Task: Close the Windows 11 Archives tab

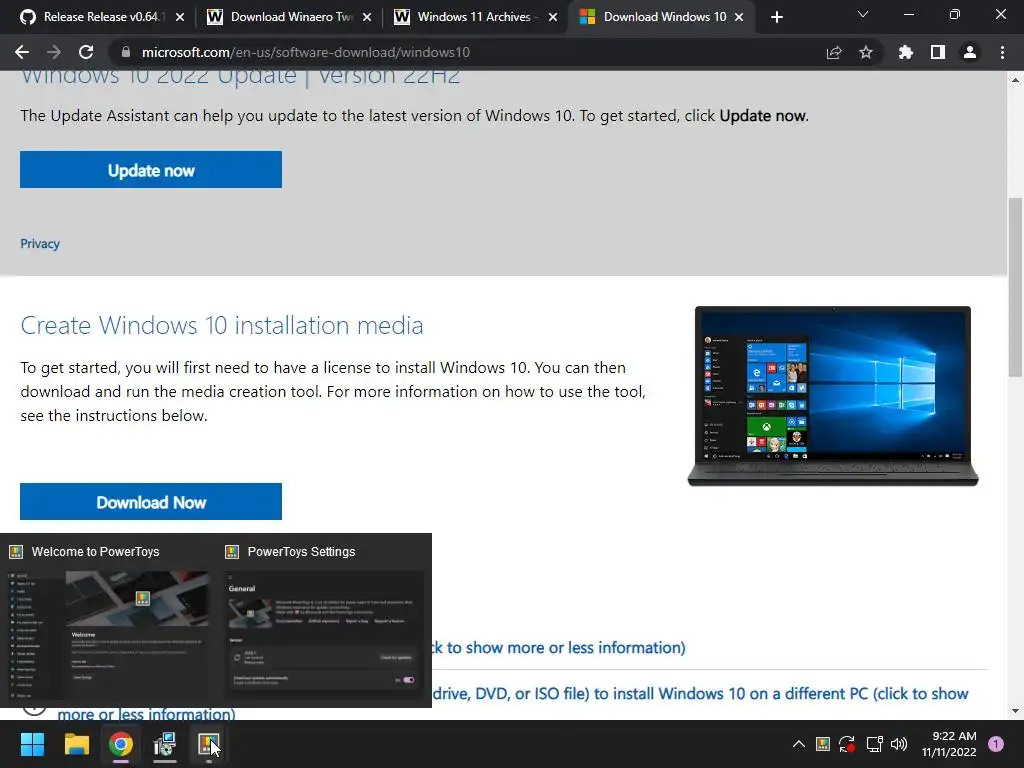Action: pos(553,17)
